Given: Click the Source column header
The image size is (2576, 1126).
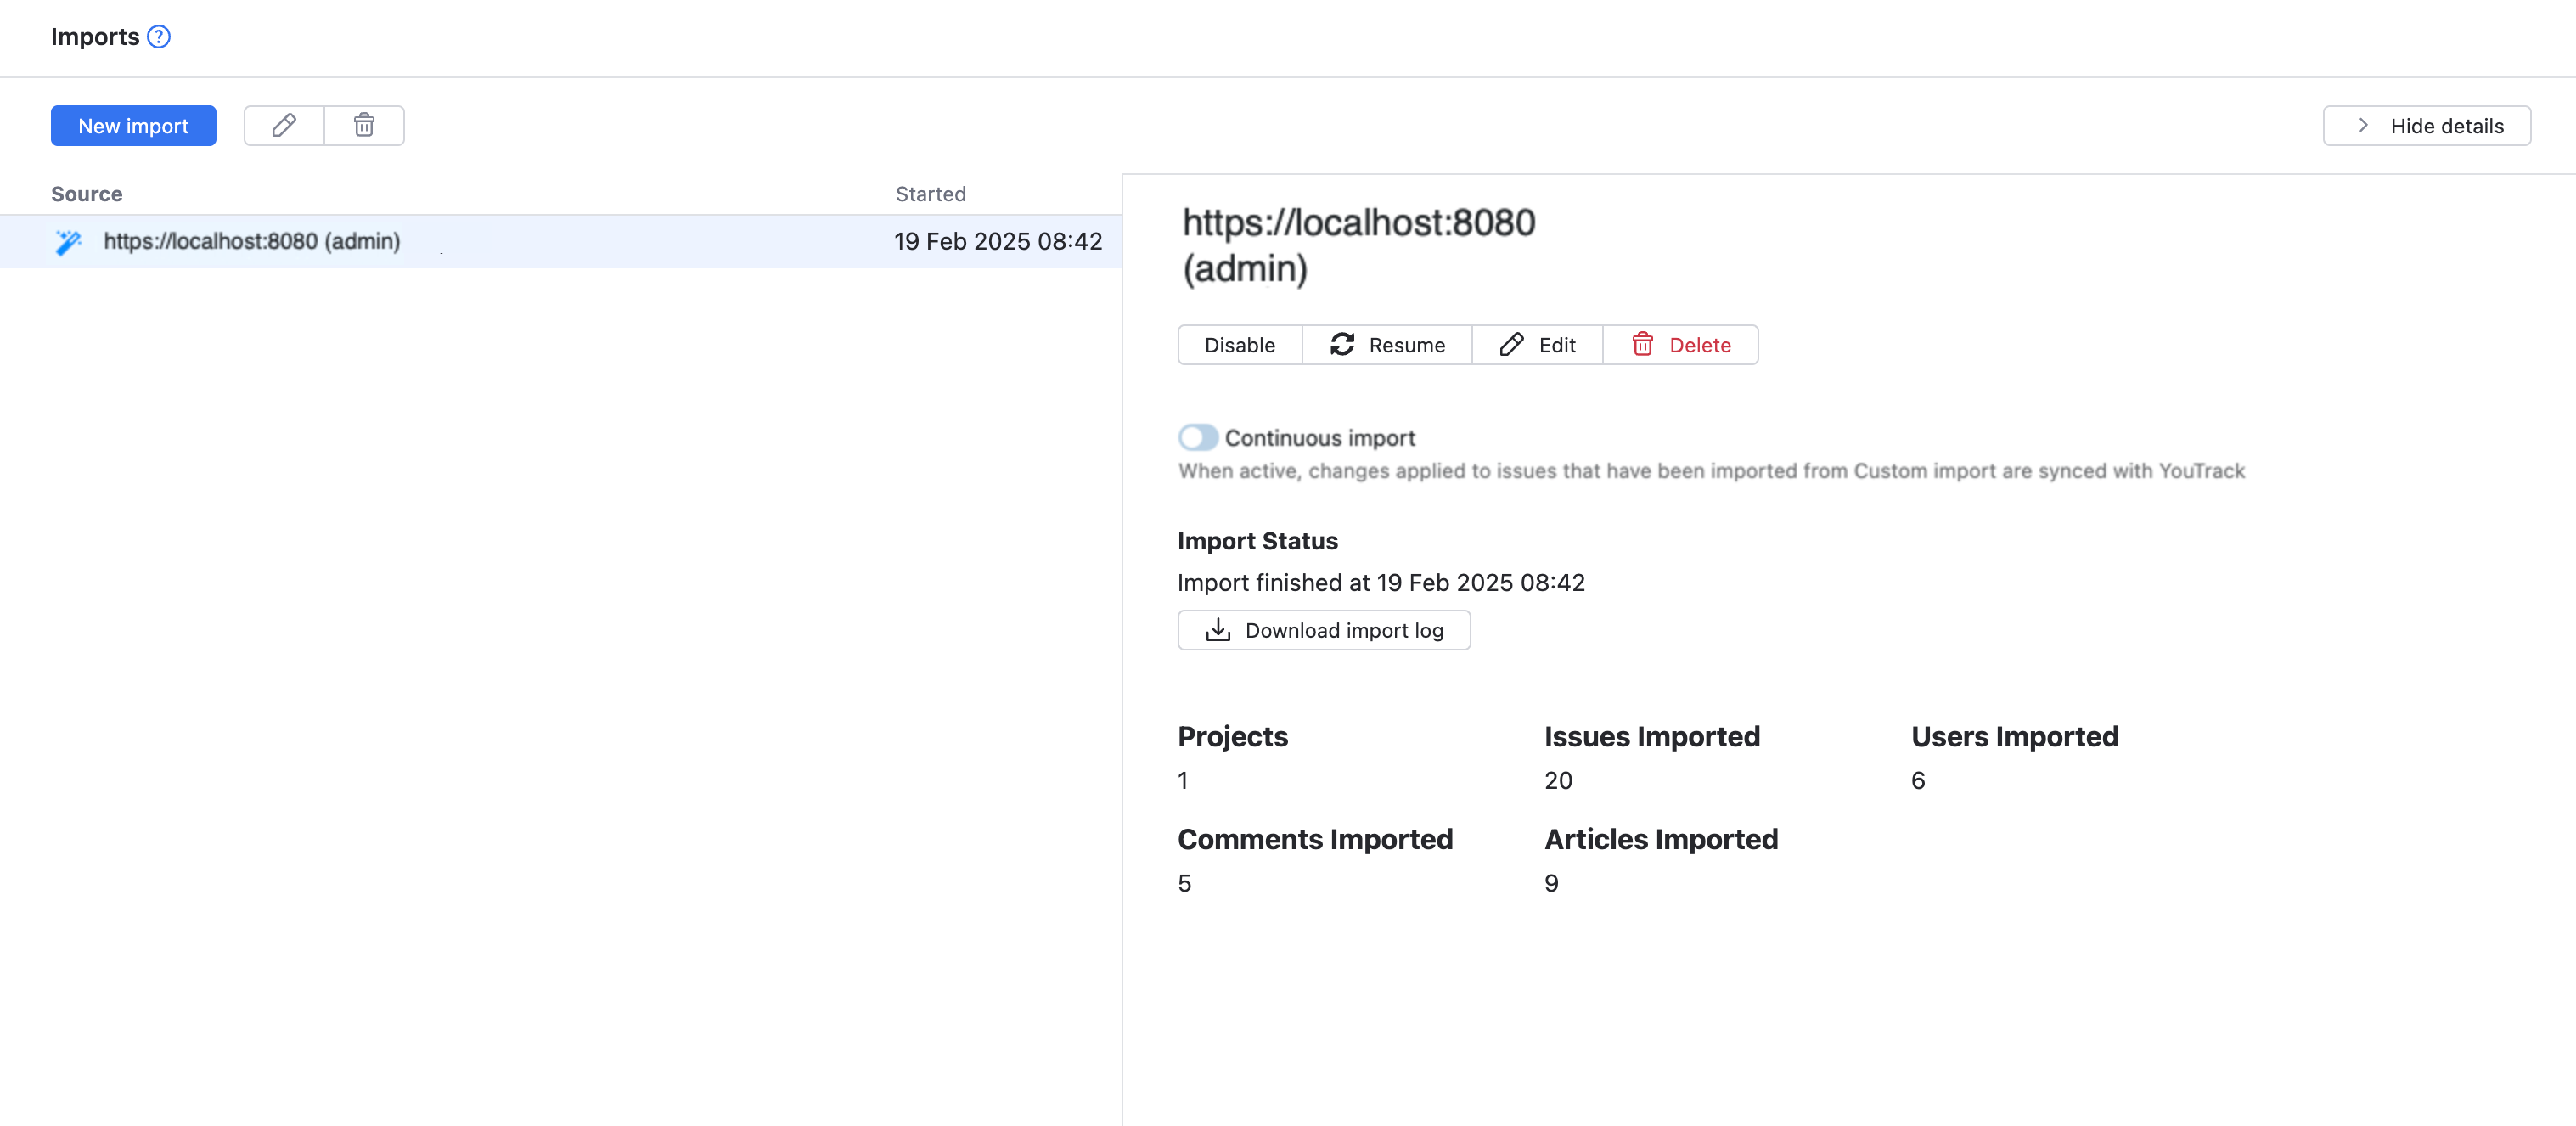Looking at the screenshot, I should [87, 194].
